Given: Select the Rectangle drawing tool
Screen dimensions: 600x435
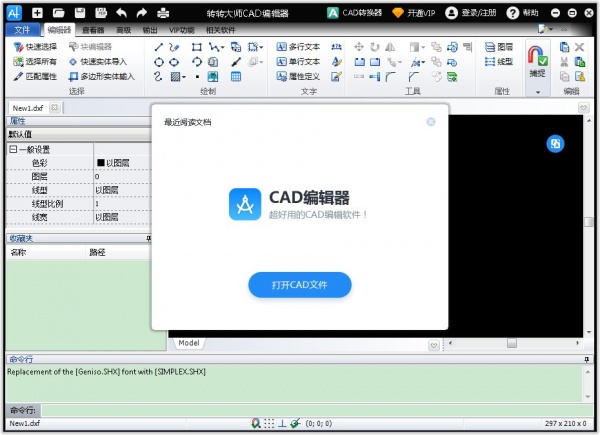Looking at the screenshot, I should [x=197, y=47].
